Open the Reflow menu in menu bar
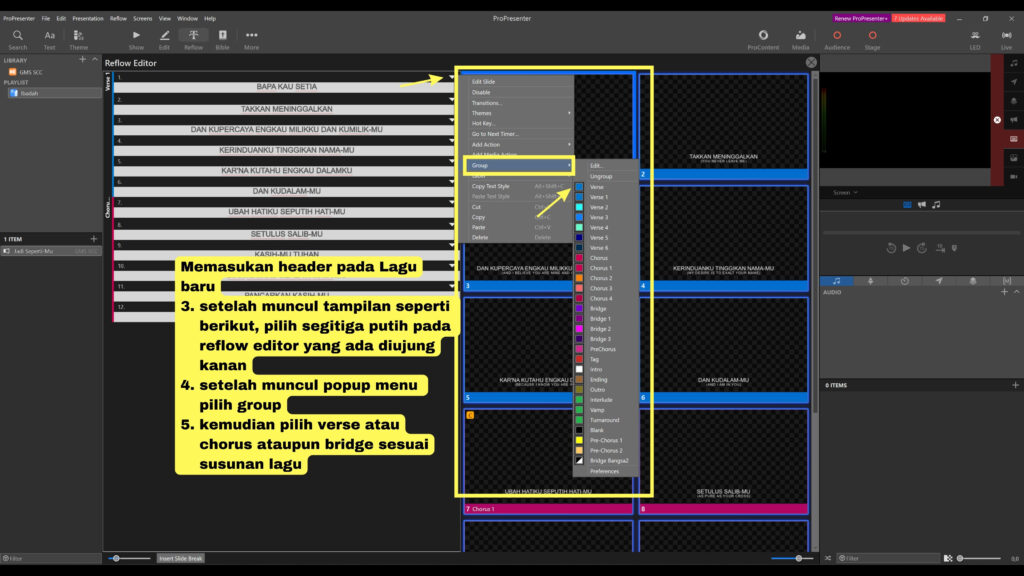The width and height of the screenshot is (1024, 576). pyautogui.click(x=118, y=18)
